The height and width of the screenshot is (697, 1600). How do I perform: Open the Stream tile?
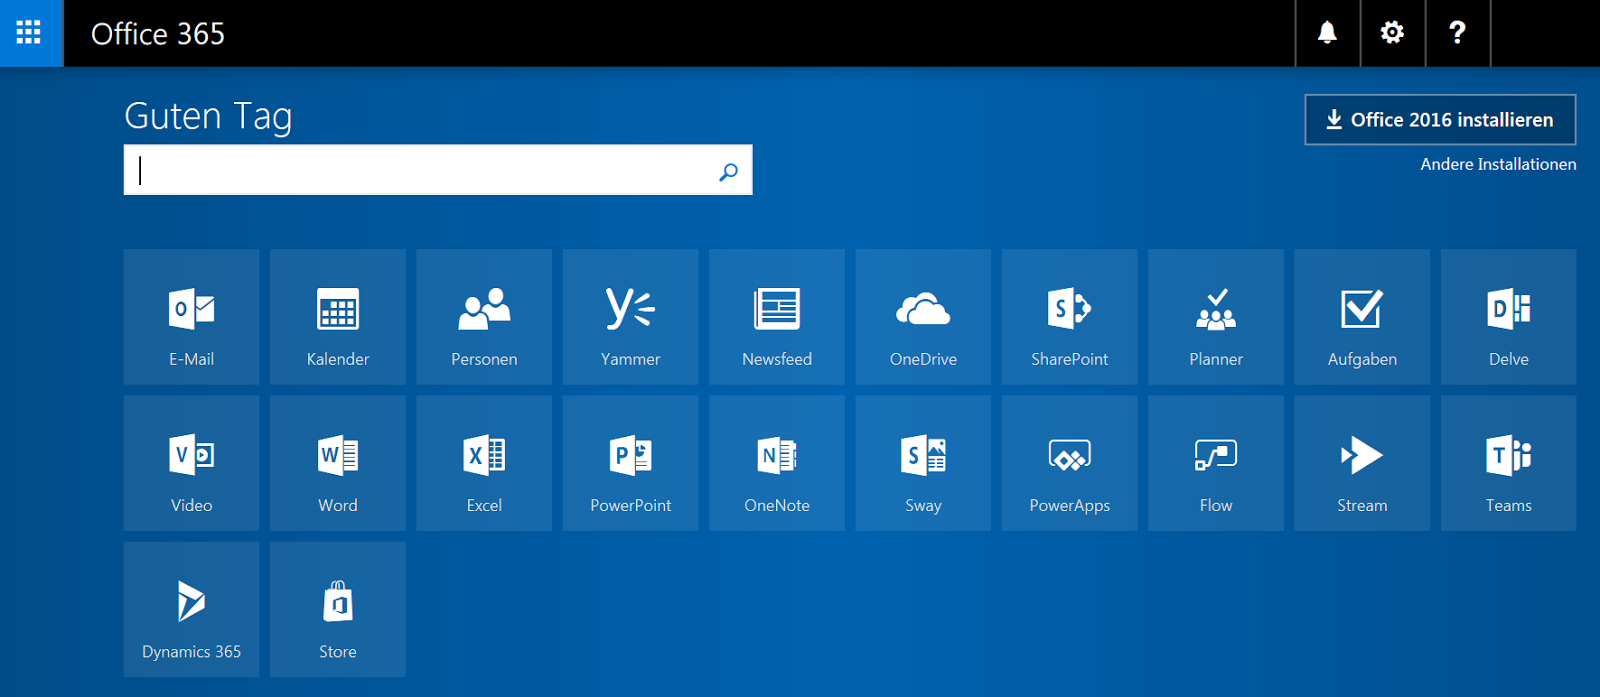(x=1362, y=463)
